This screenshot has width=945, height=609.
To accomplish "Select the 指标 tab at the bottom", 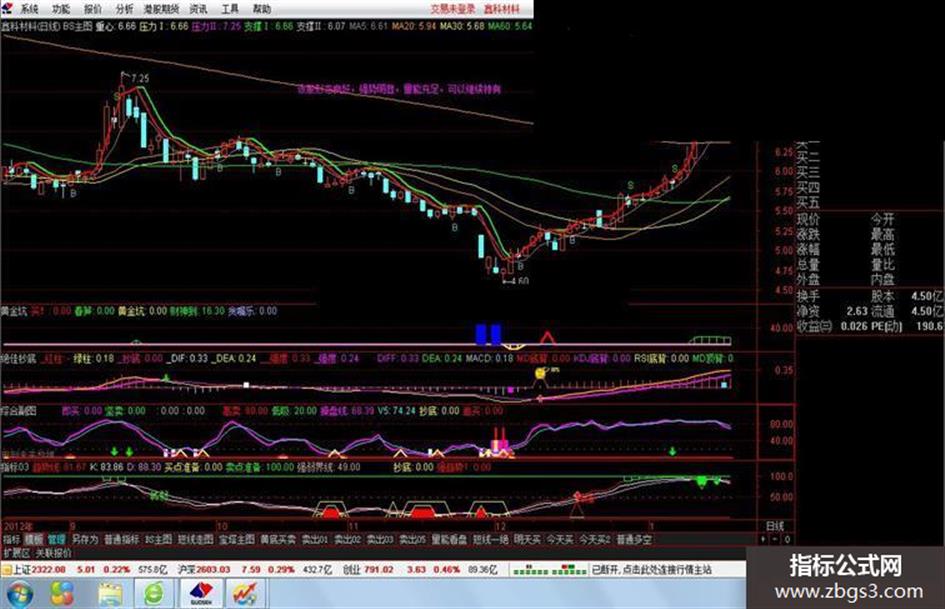I will pyautogui.click(x=11, y=539).
